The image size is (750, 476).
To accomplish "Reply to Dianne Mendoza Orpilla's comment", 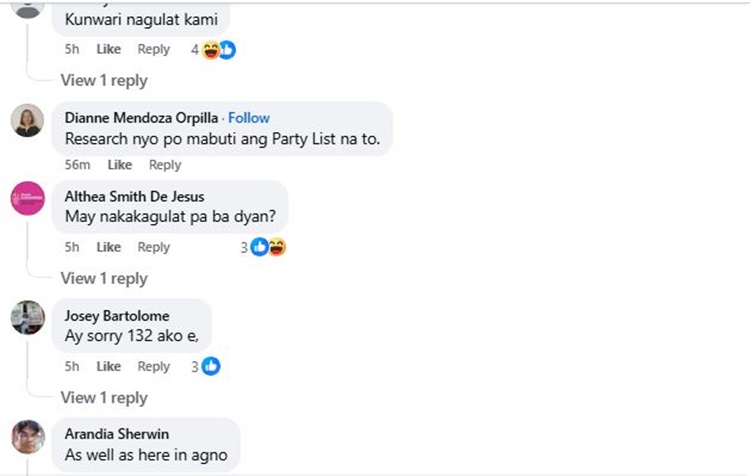I will coord(165,165).
